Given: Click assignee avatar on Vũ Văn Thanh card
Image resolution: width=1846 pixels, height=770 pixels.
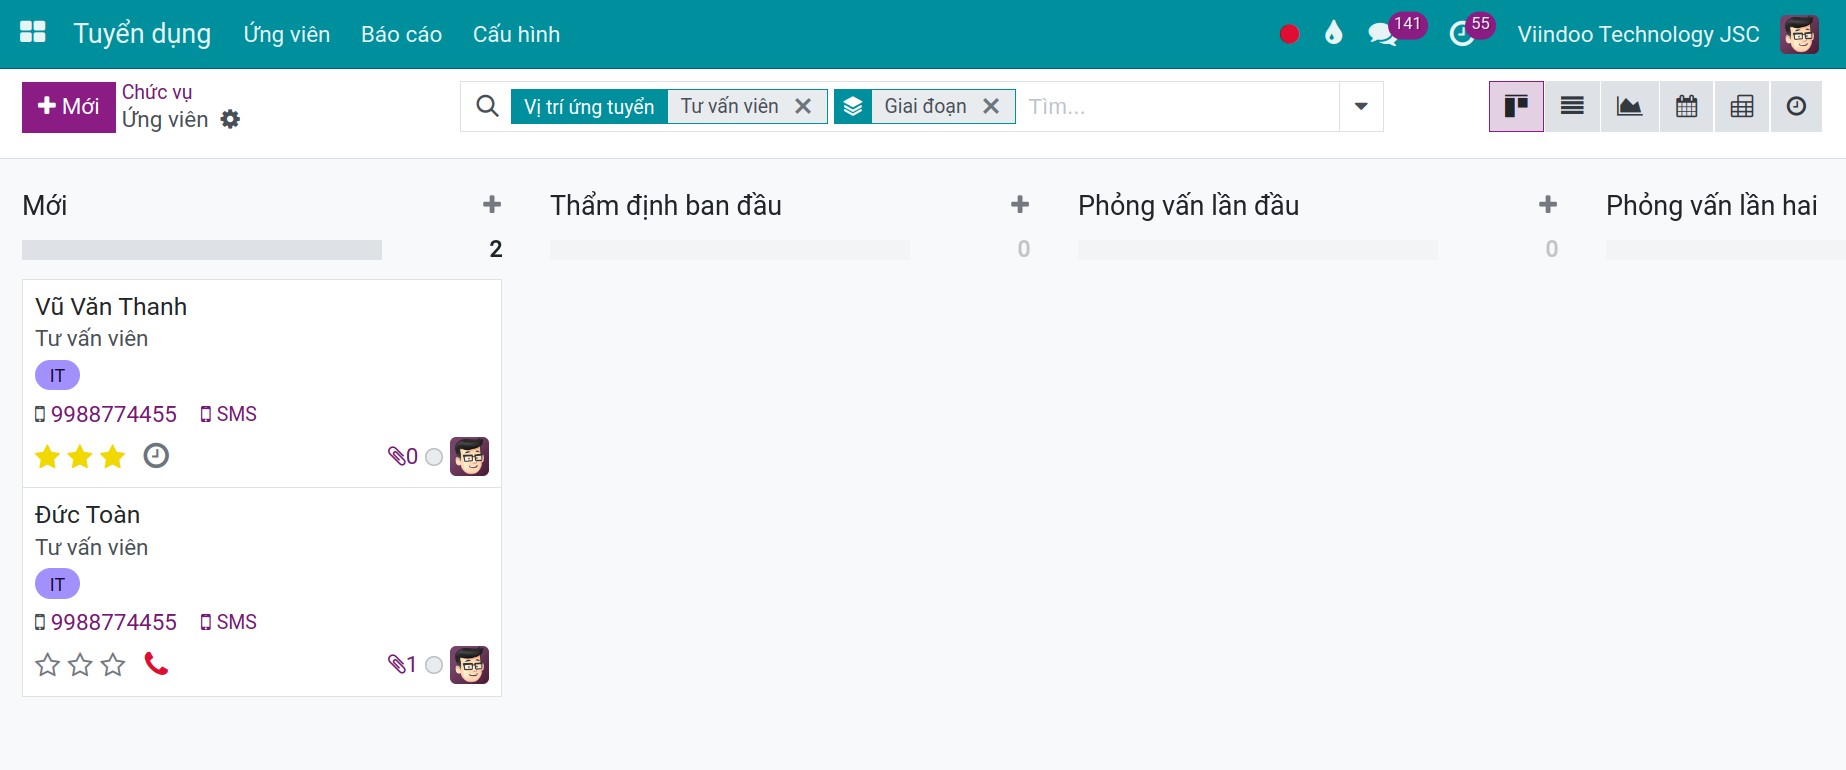Looking at the screenshot, I should click(469, 457).
